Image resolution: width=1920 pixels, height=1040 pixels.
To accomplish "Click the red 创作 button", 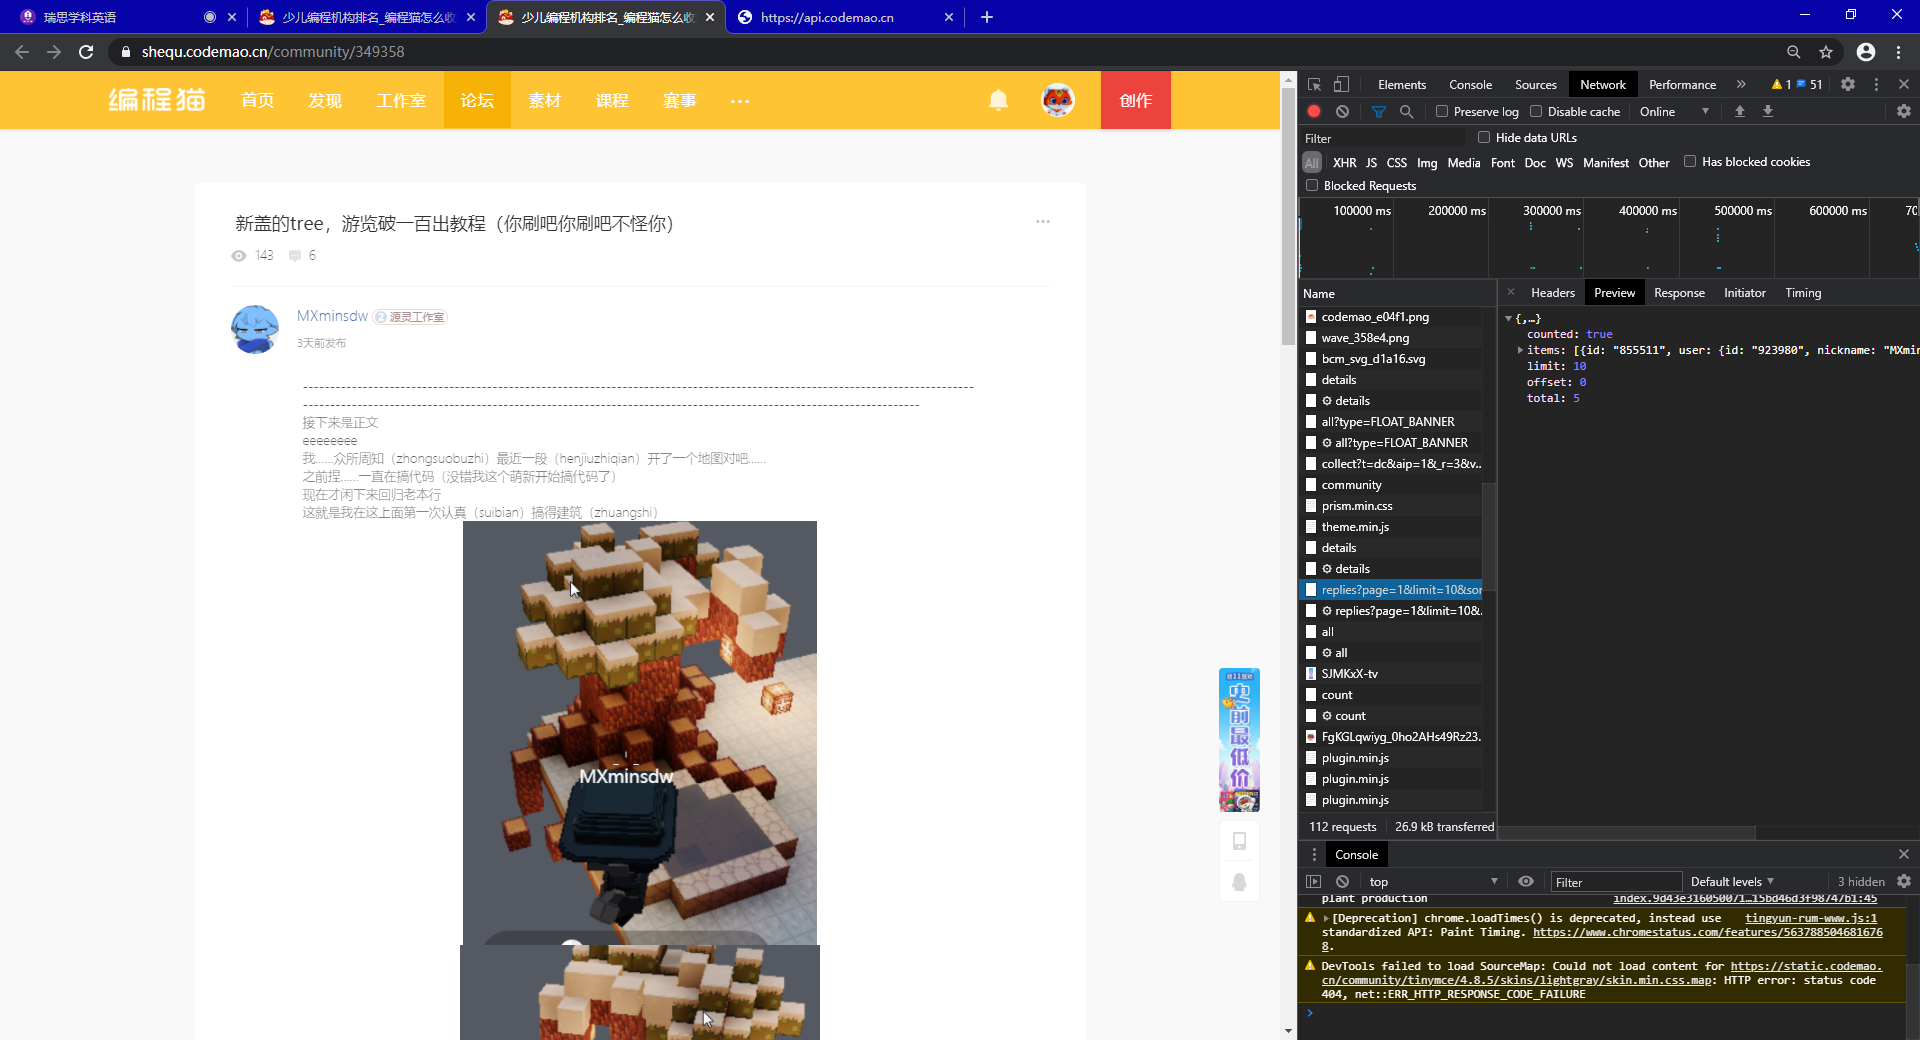I will click(x=1136, y=100).
